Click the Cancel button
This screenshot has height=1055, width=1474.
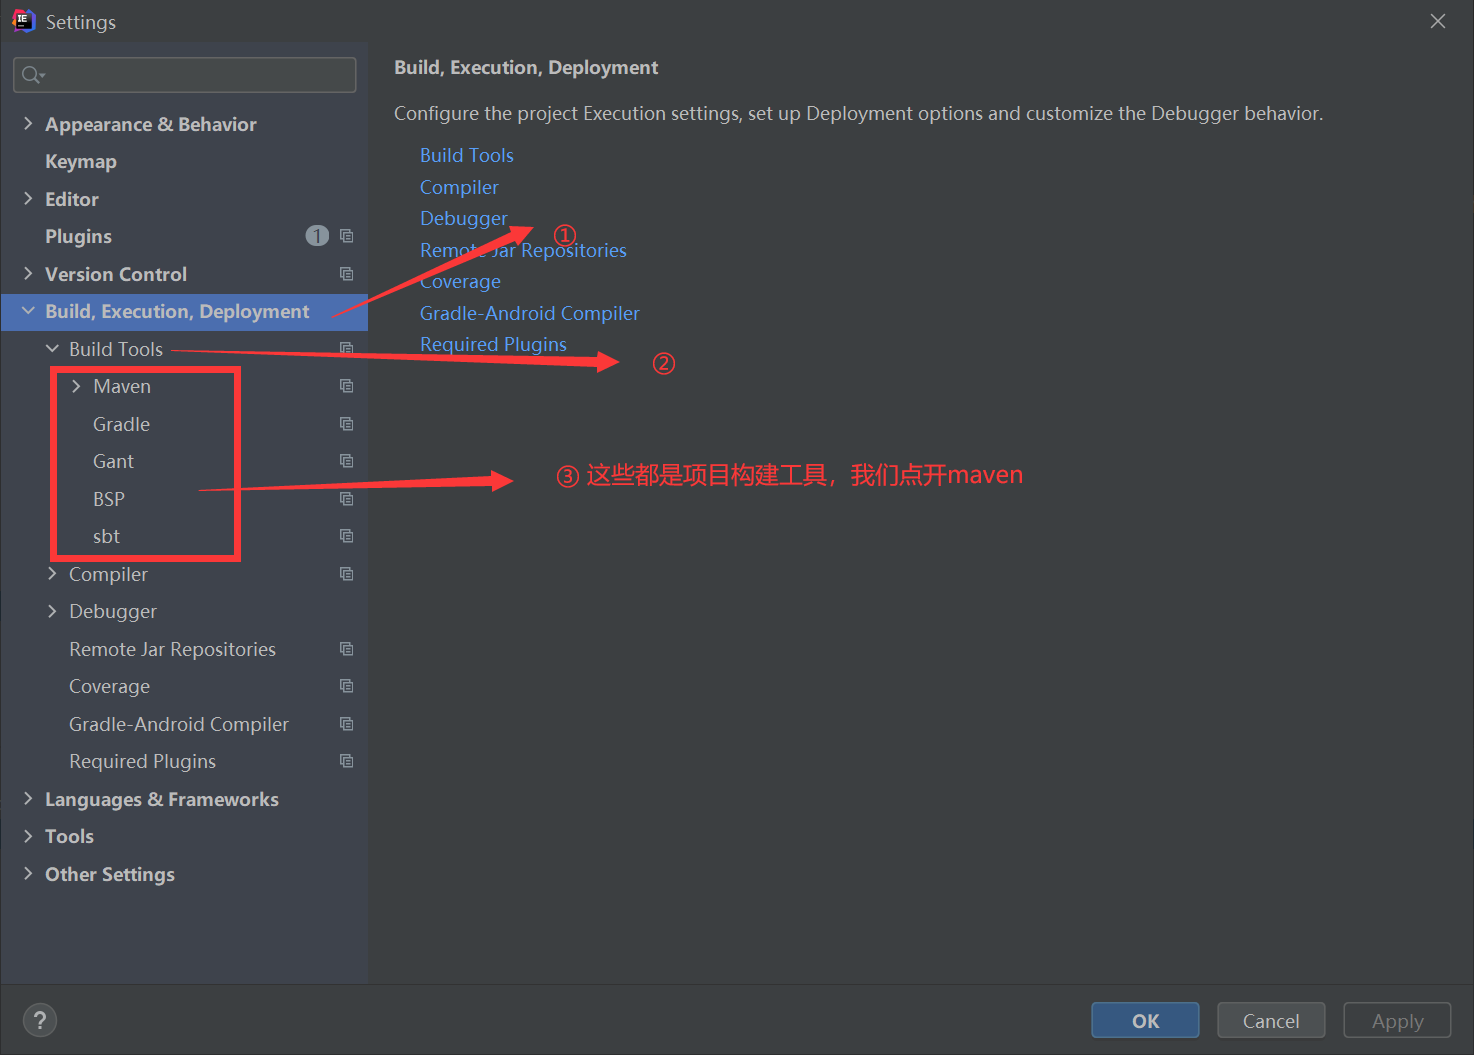(x=1271, y=1020)
